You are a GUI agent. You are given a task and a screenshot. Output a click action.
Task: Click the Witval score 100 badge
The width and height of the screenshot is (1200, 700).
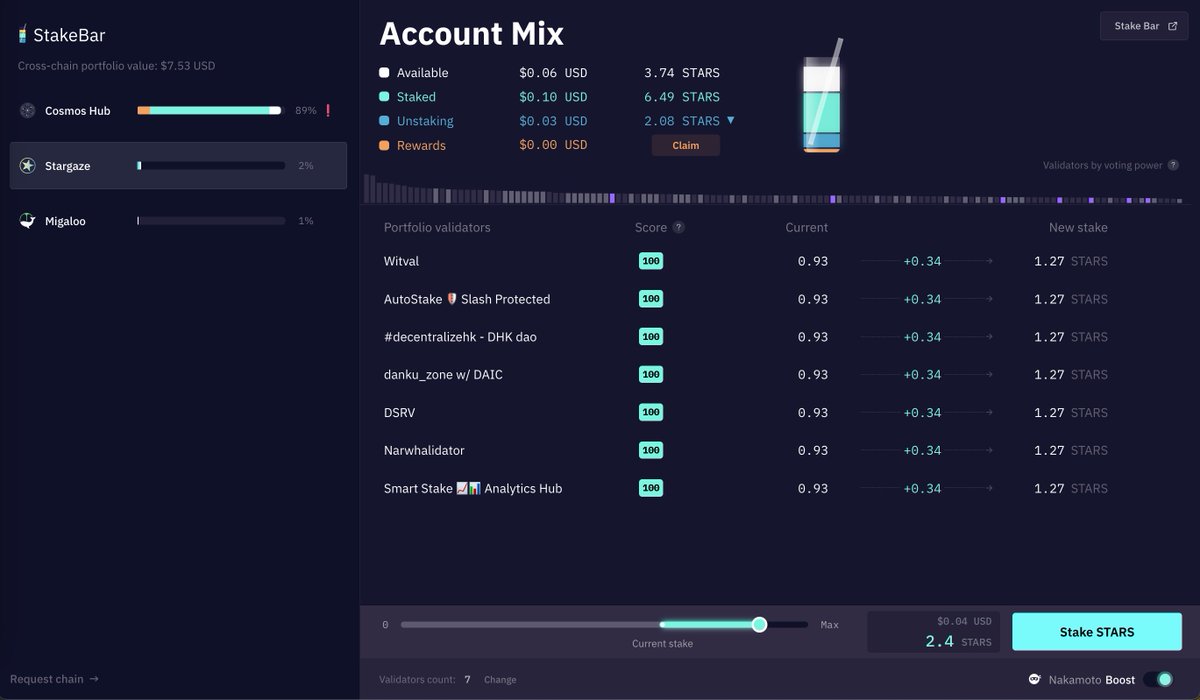click(x=651, y=261)
